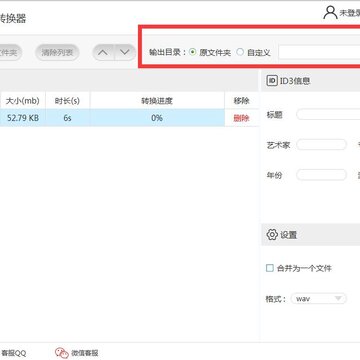Delete the file via red 删除 link
The width and height of the screenshot is (360, 360).
click(x=241, y=118)
